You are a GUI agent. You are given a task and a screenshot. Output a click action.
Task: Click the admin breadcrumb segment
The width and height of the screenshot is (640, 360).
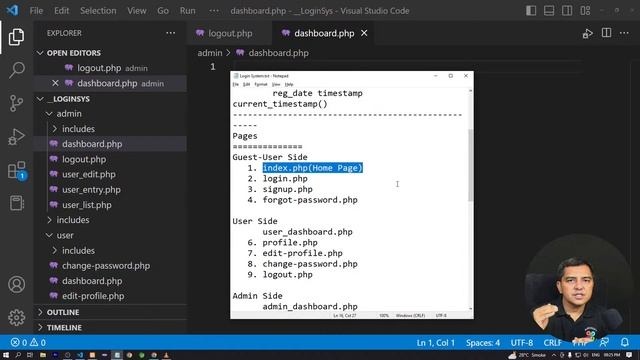pyautogui.click(x=210, y=53)
